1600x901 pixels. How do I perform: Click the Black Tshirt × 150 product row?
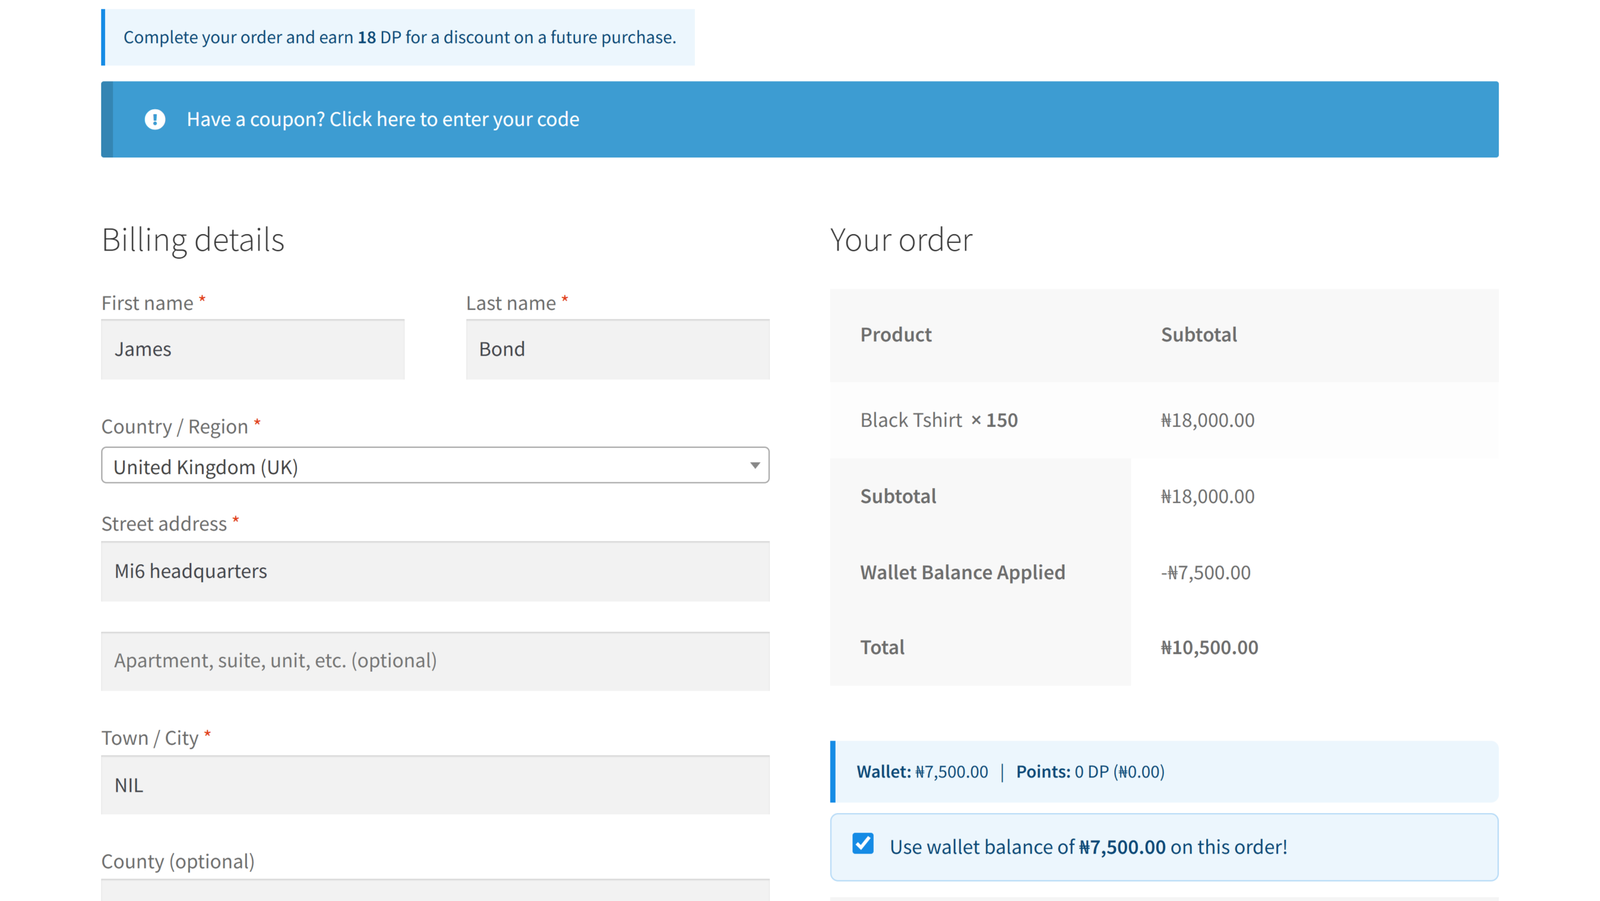point(1164,420)
